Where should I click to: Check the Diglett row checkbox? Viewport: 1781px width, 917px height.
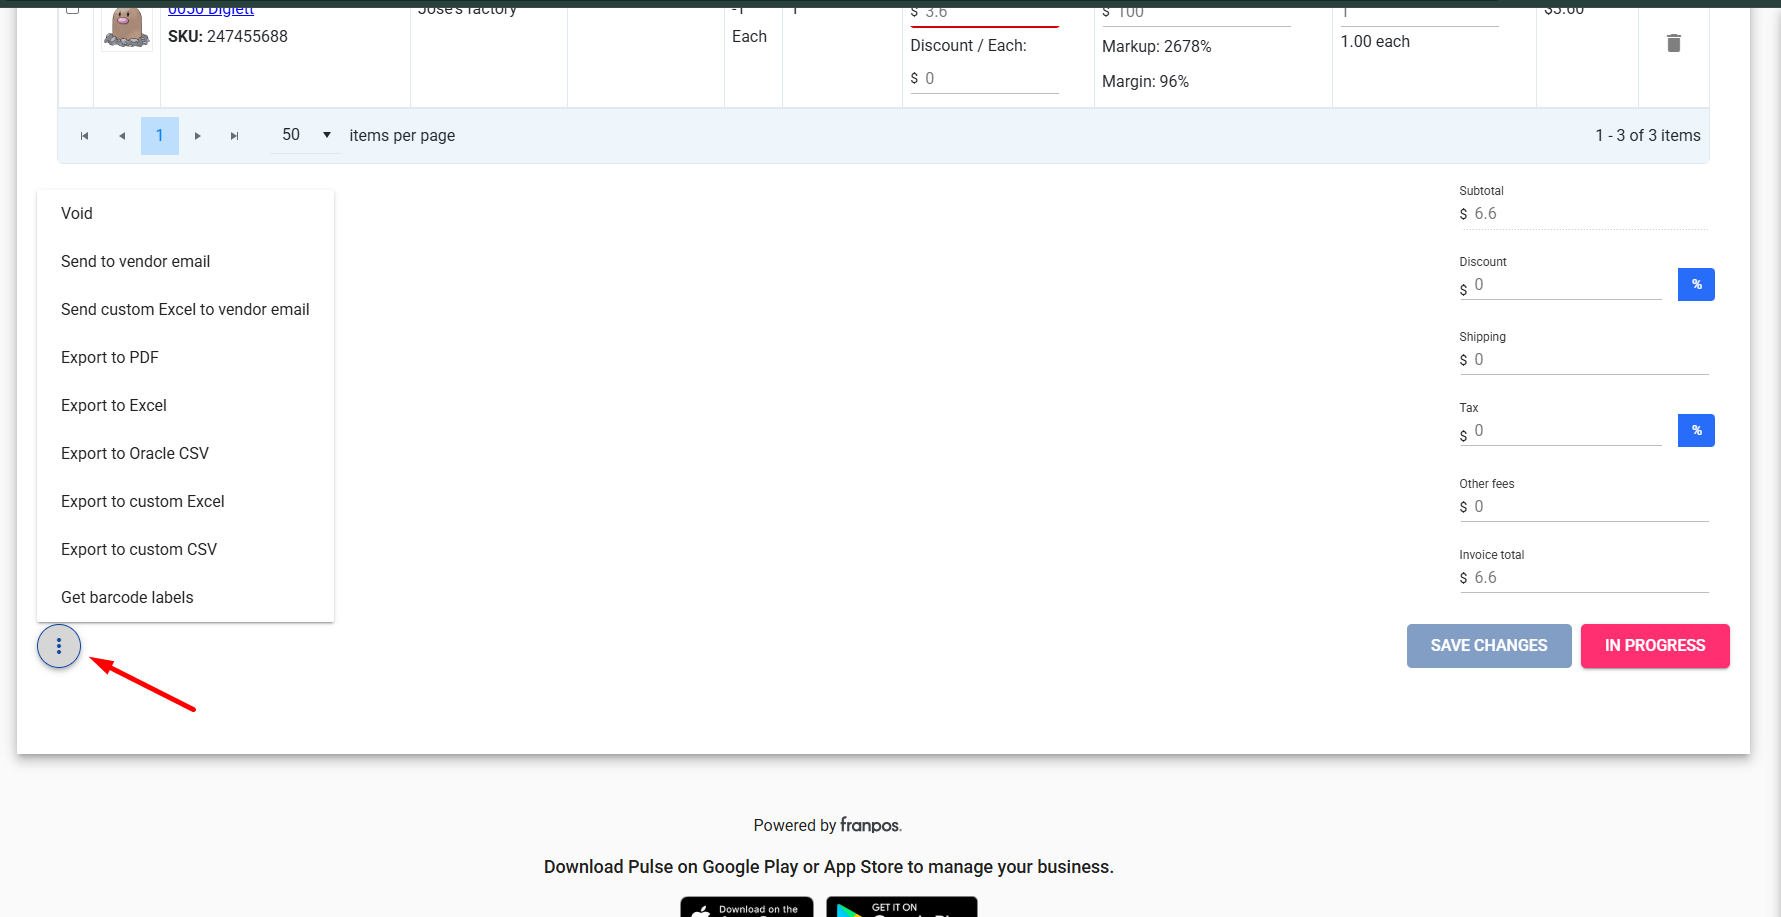tap(73, 9)
